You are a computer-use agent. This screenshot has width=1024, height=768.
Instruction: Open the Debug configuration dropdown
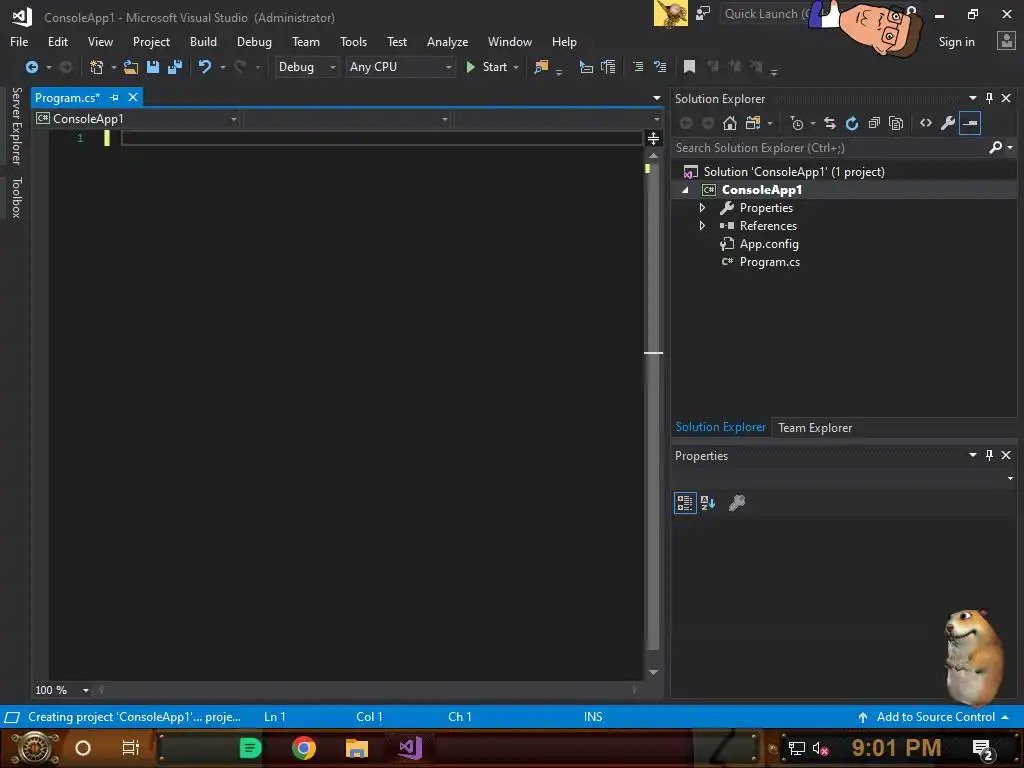pos(306,67)
